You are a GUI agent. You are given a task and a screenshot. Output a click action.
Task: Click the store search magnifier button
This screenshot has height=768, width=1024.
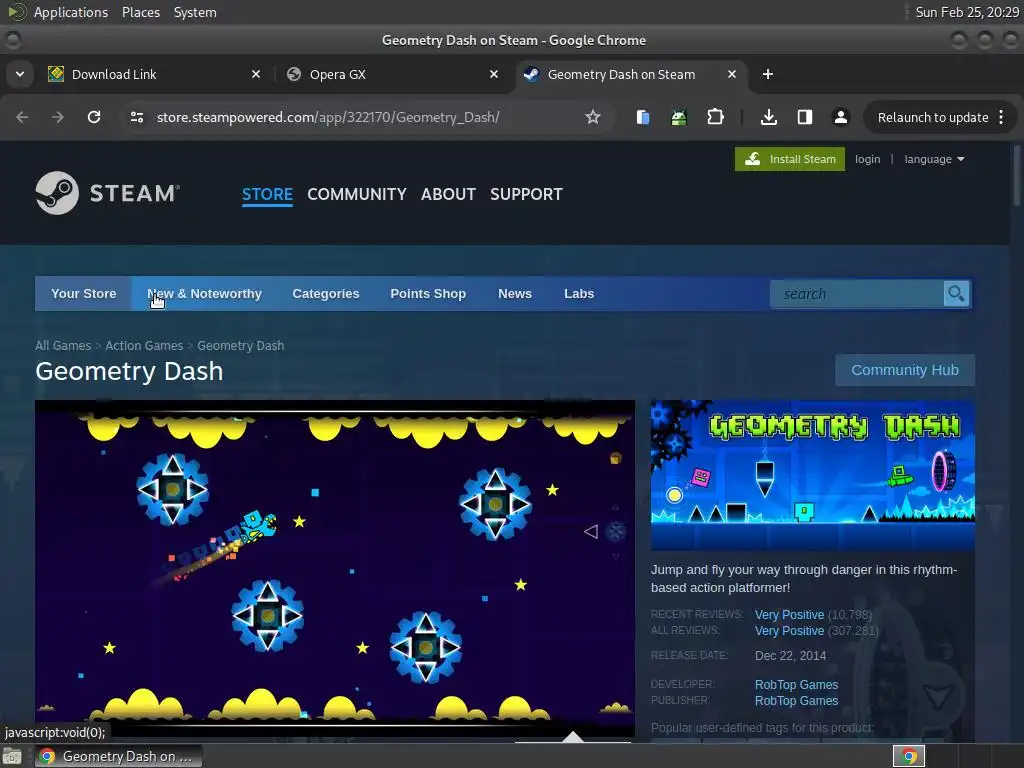coord(956,294)
